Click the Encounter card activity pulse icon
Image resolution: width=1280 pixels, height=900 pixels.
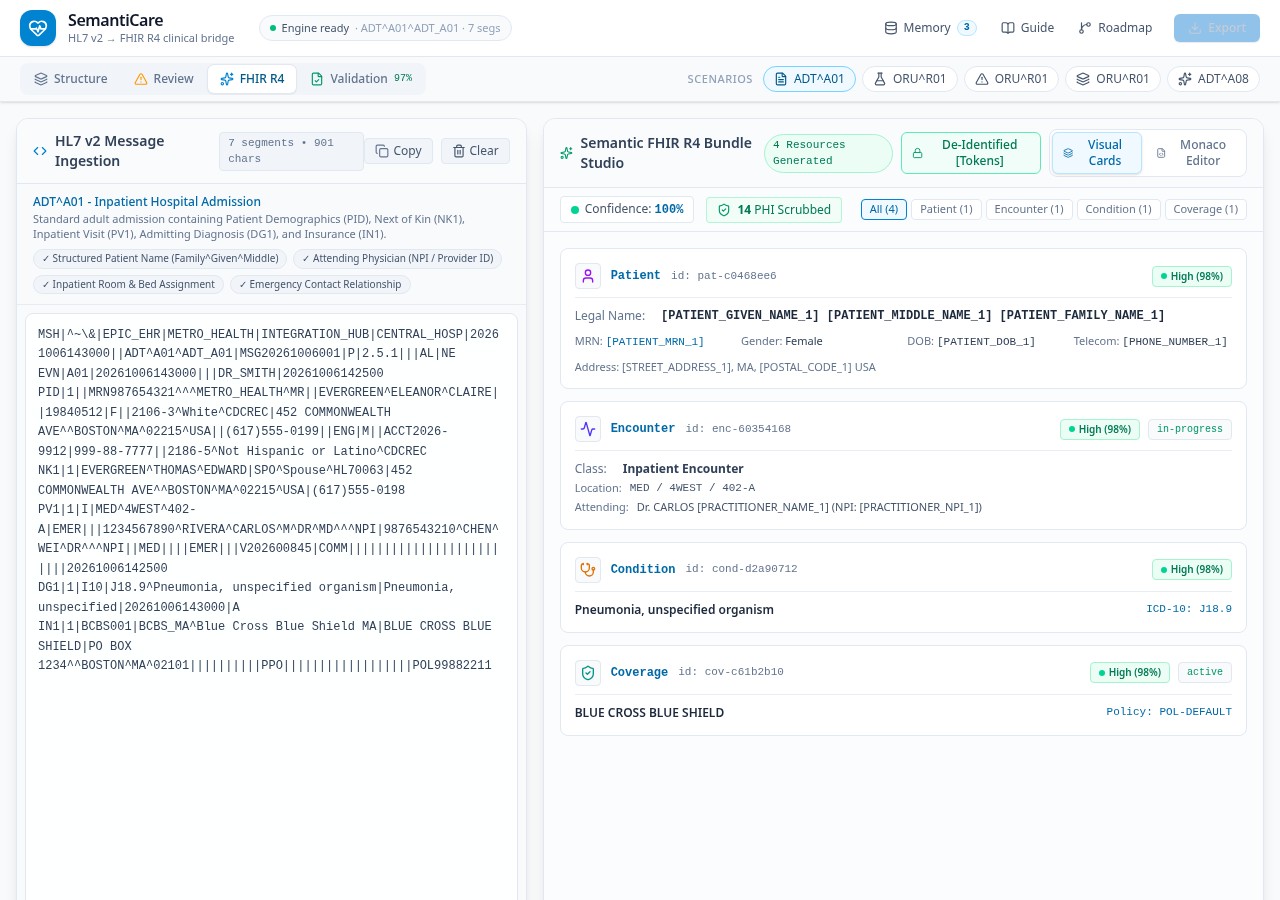[x=588, y=429]
